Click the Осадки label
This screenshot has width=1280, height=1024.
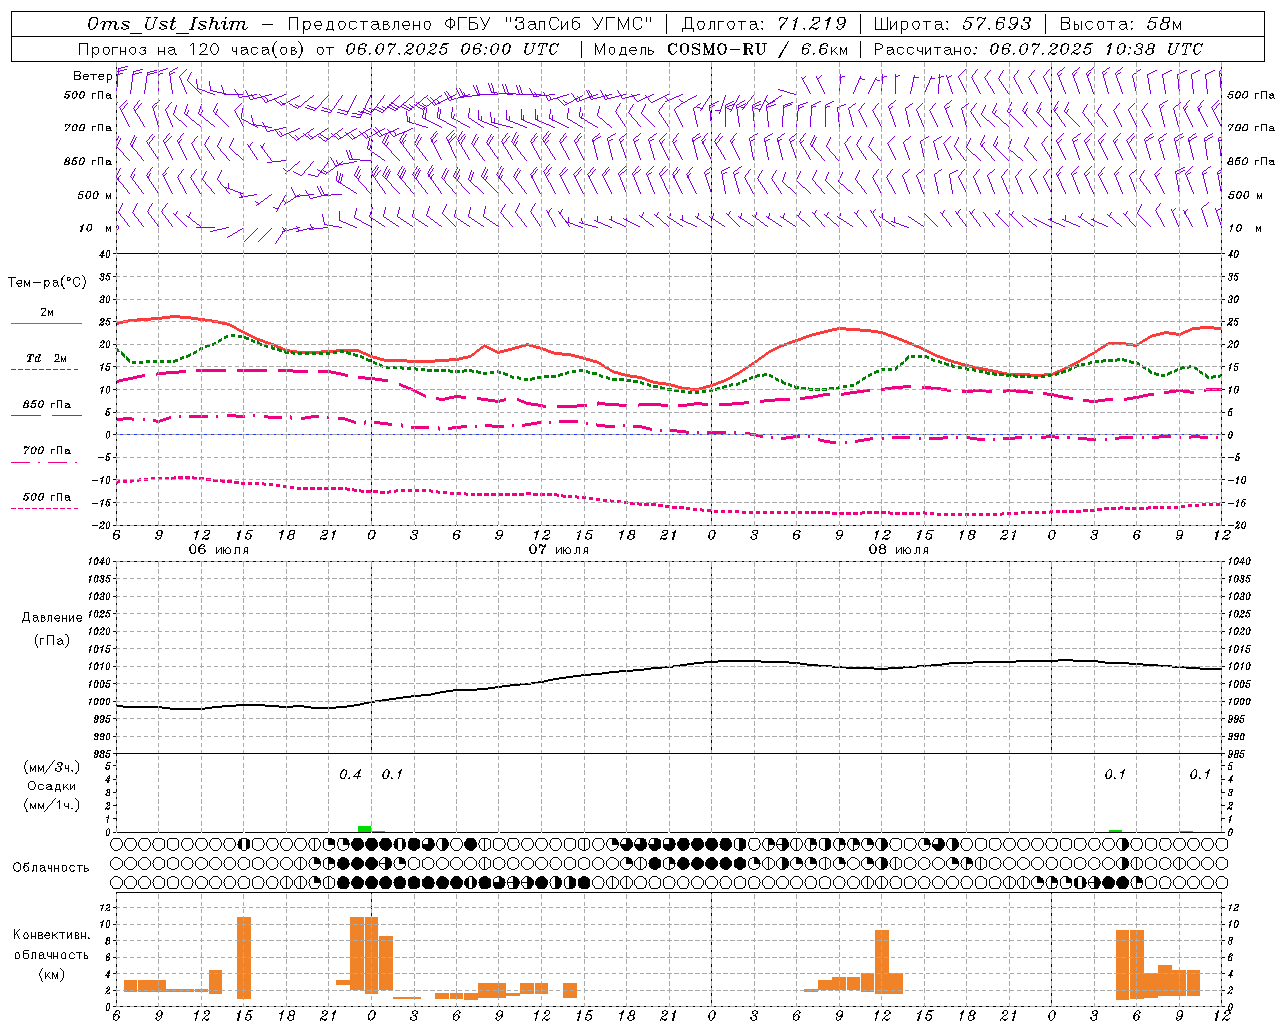tap(52, 786)
